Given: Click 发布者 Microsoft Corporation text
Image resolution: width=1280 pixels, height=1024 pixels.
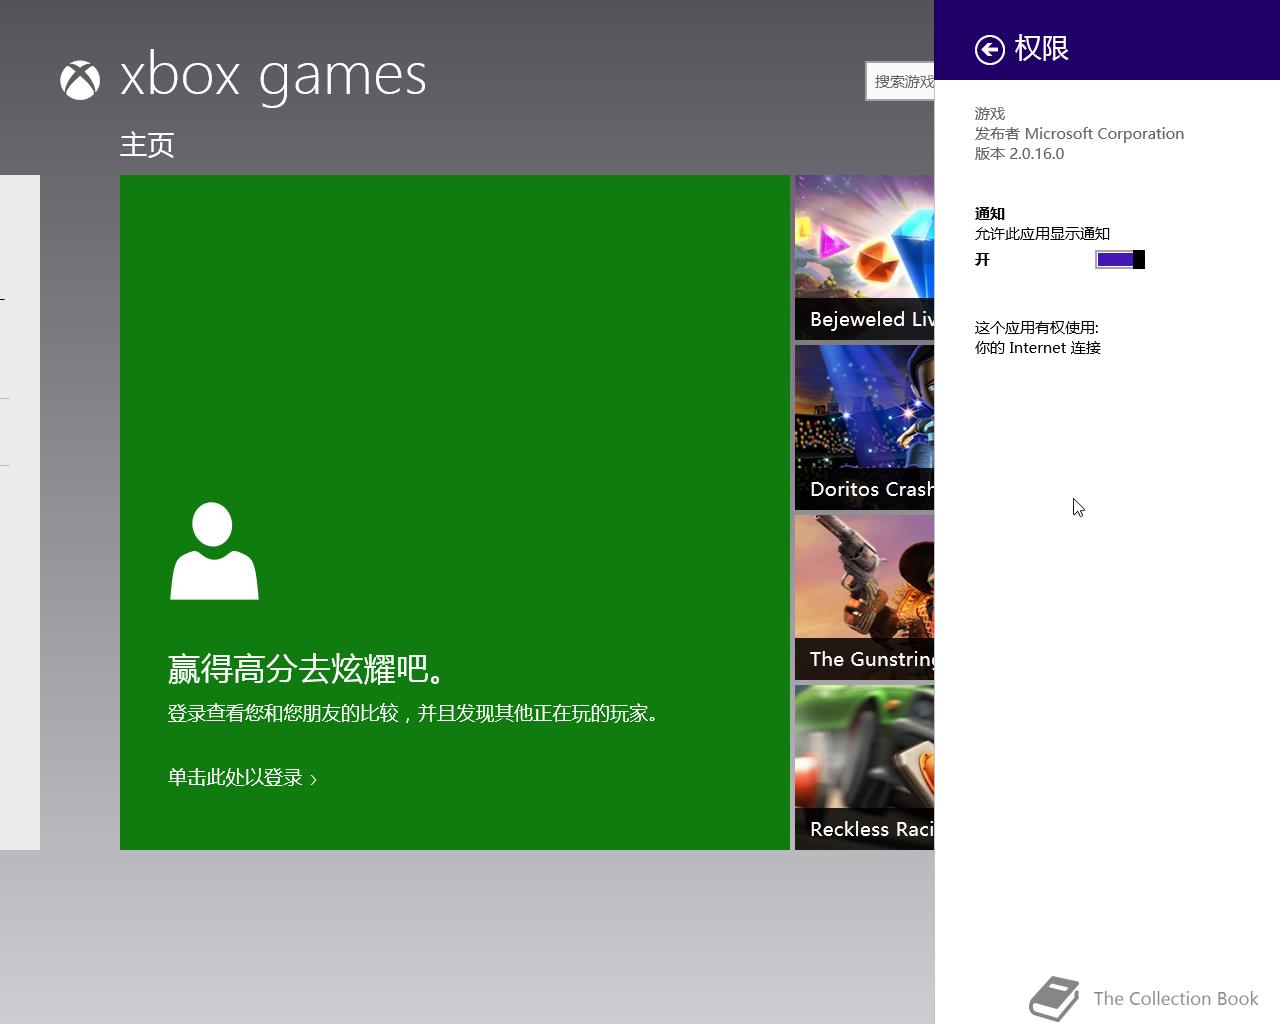Looking at the screenshot, I should (x=1079, y=134).
